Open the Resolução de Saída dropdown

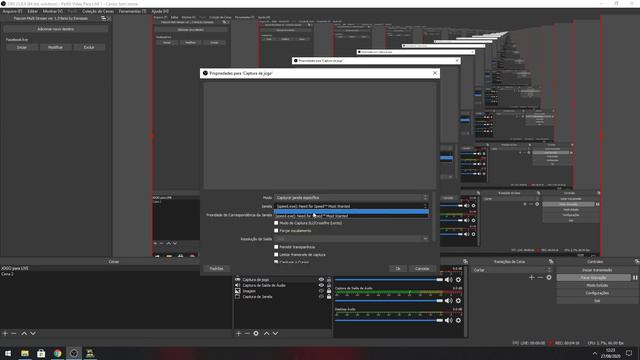(x=351, y=239)
